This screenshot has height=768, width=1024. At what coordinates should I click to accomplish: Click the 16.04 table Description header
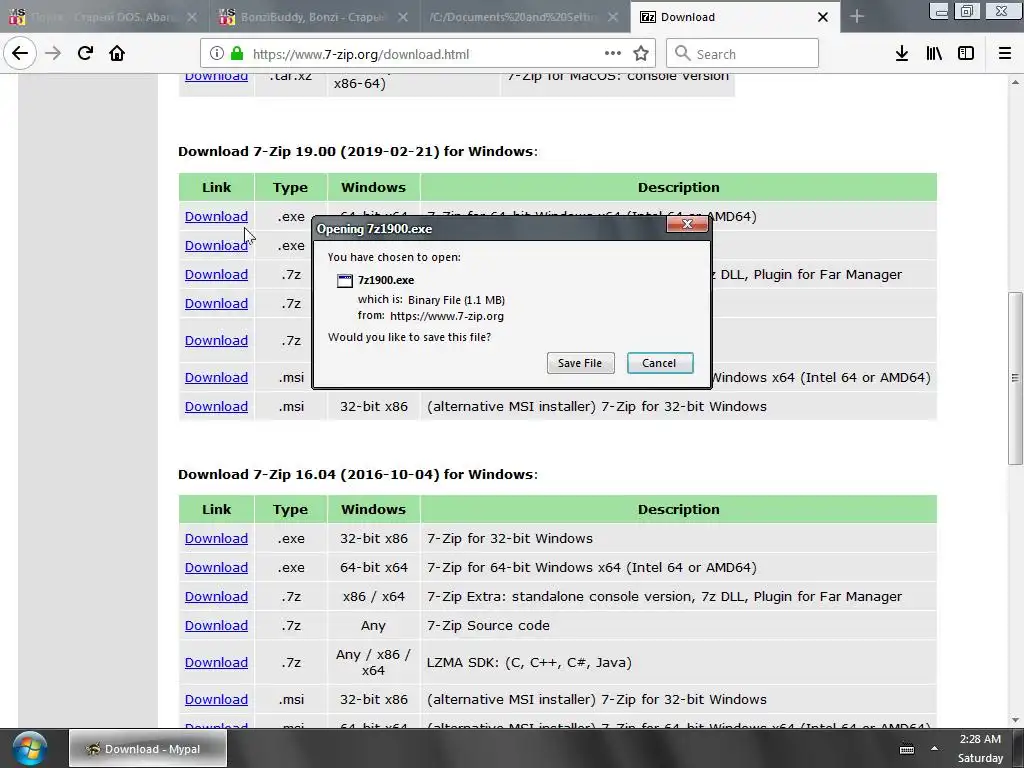point(679,509)
